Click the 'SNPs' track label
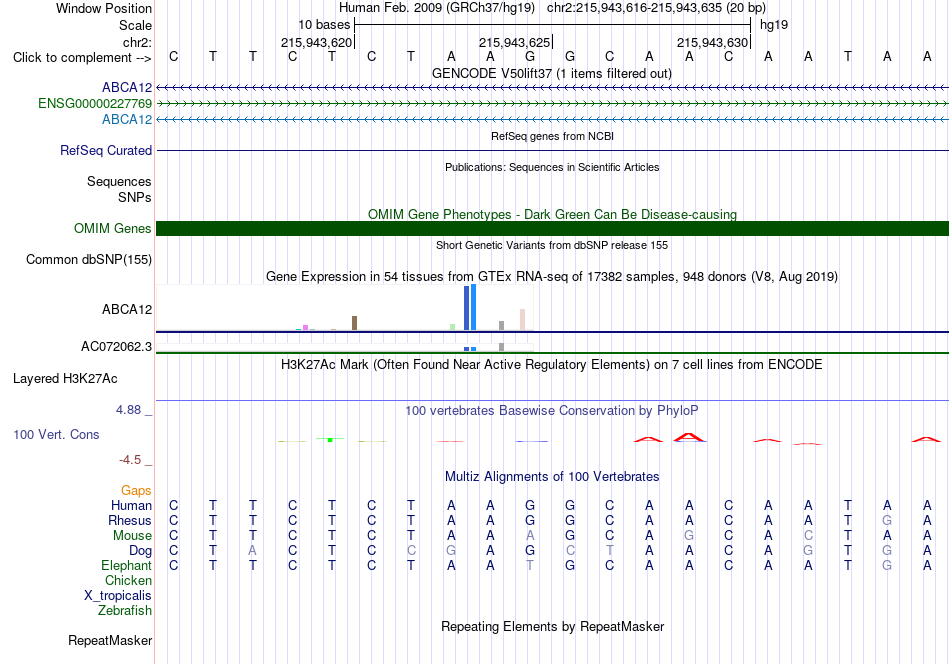Screen dimensions: 950x664 [135, 198]
